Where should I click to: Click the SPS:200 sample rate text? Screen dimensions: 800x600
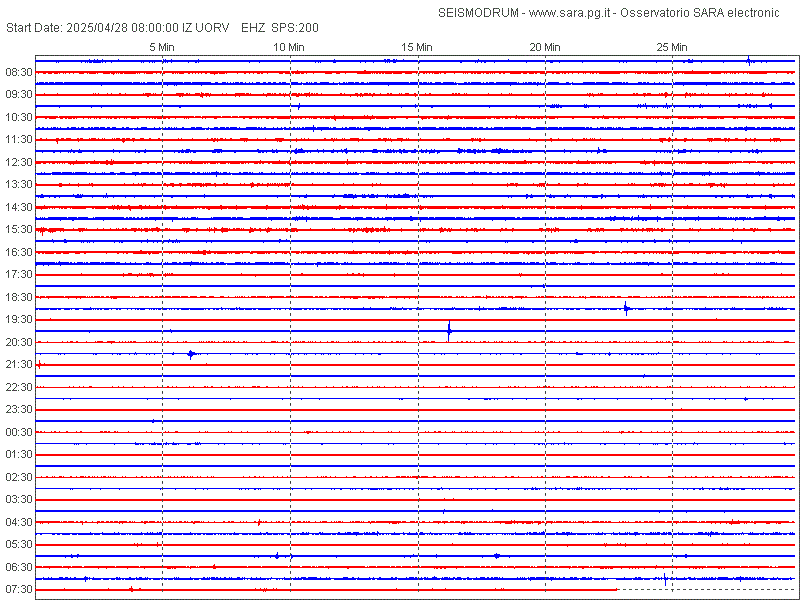pos(295,28)
